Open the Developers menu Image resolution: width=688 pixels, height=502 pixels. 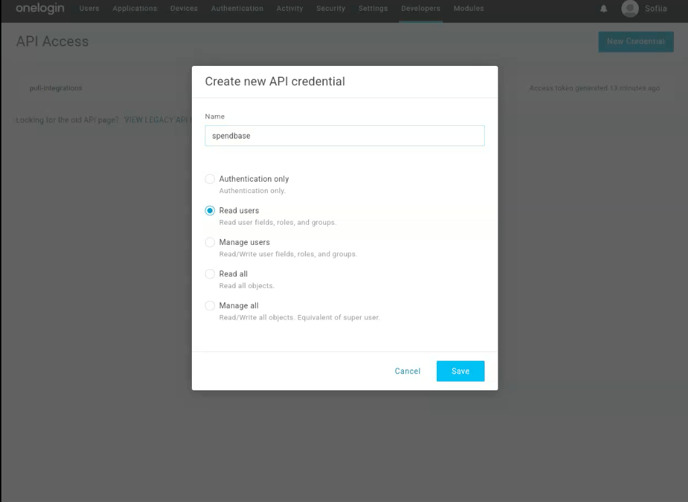pos(420,8)
